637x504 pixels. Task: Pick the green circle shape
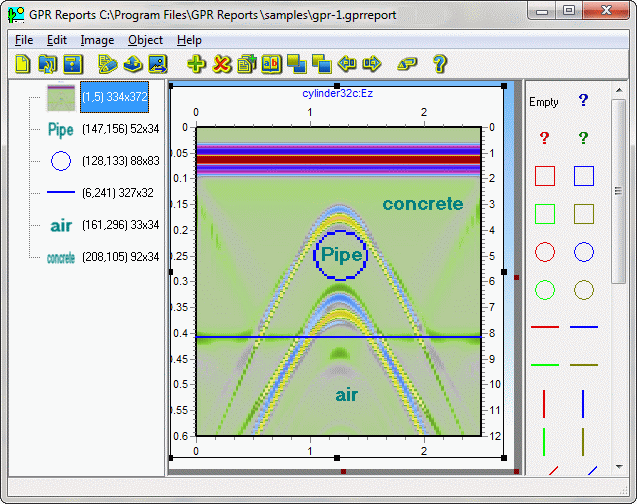coord(545,290)
